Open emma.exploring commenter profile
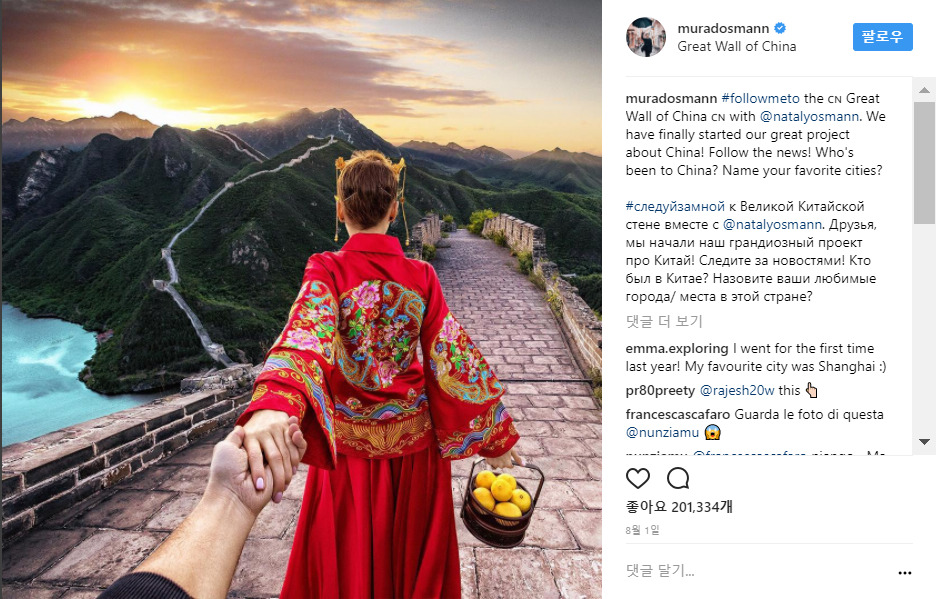 pos(677,348)
